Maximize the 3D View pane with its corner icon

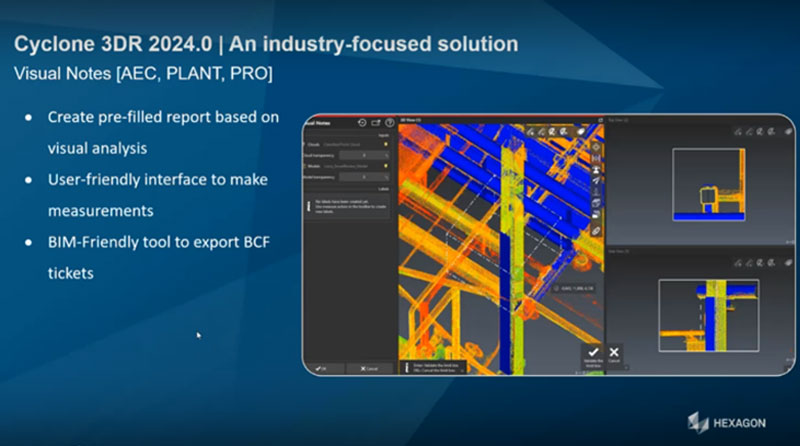point(601,120)
